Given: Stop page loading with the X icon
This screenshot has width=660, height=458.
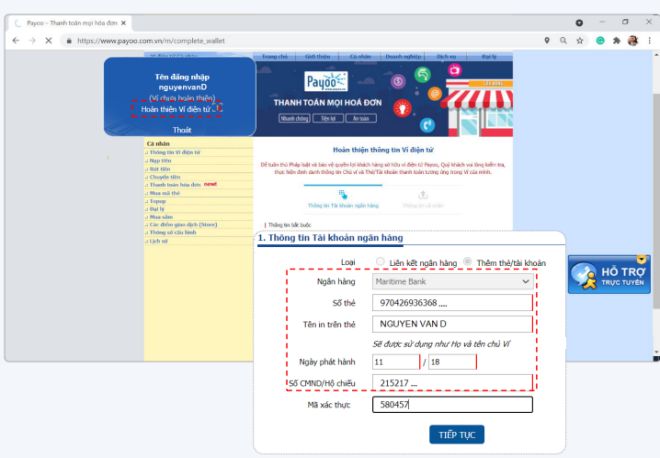Looking at the screenshot, I should tap(48, 40).
